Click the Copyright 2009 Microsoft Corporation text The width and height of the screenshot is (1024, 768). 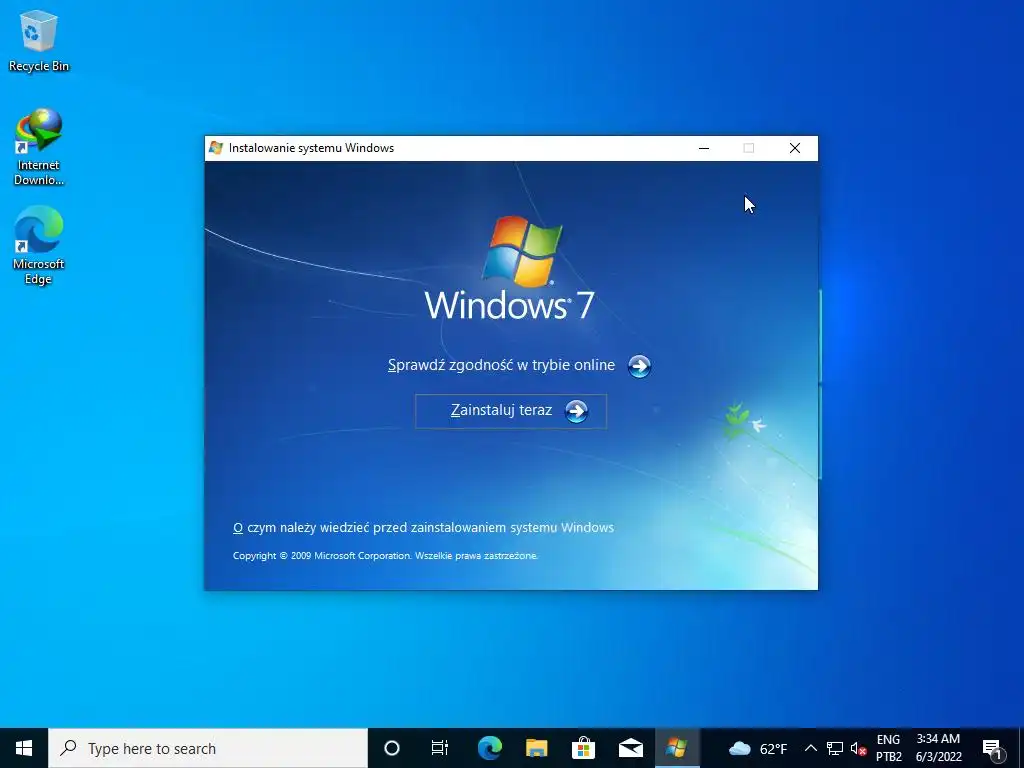pyautogui.click(x=385, y=556)
